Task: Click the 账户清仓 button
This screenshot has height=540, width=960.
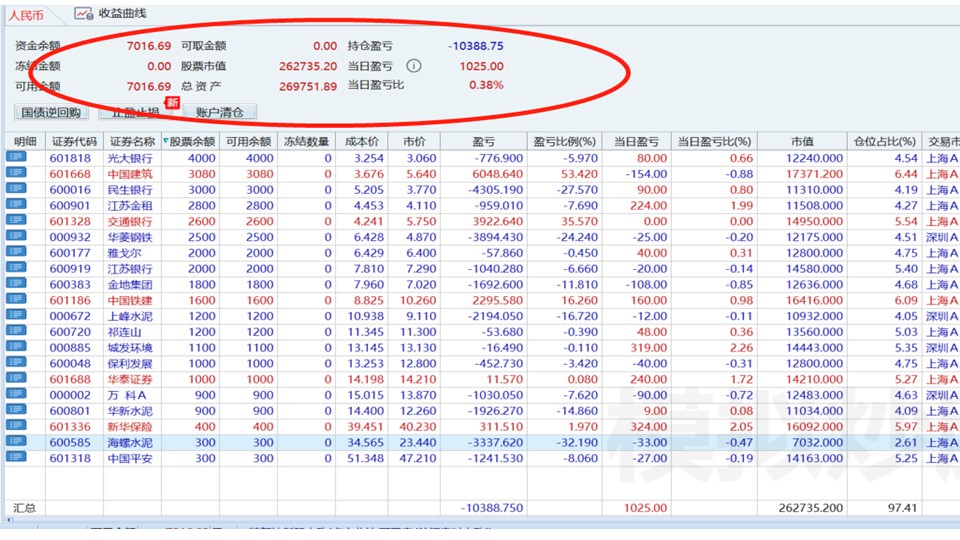Action: [220, 112]
